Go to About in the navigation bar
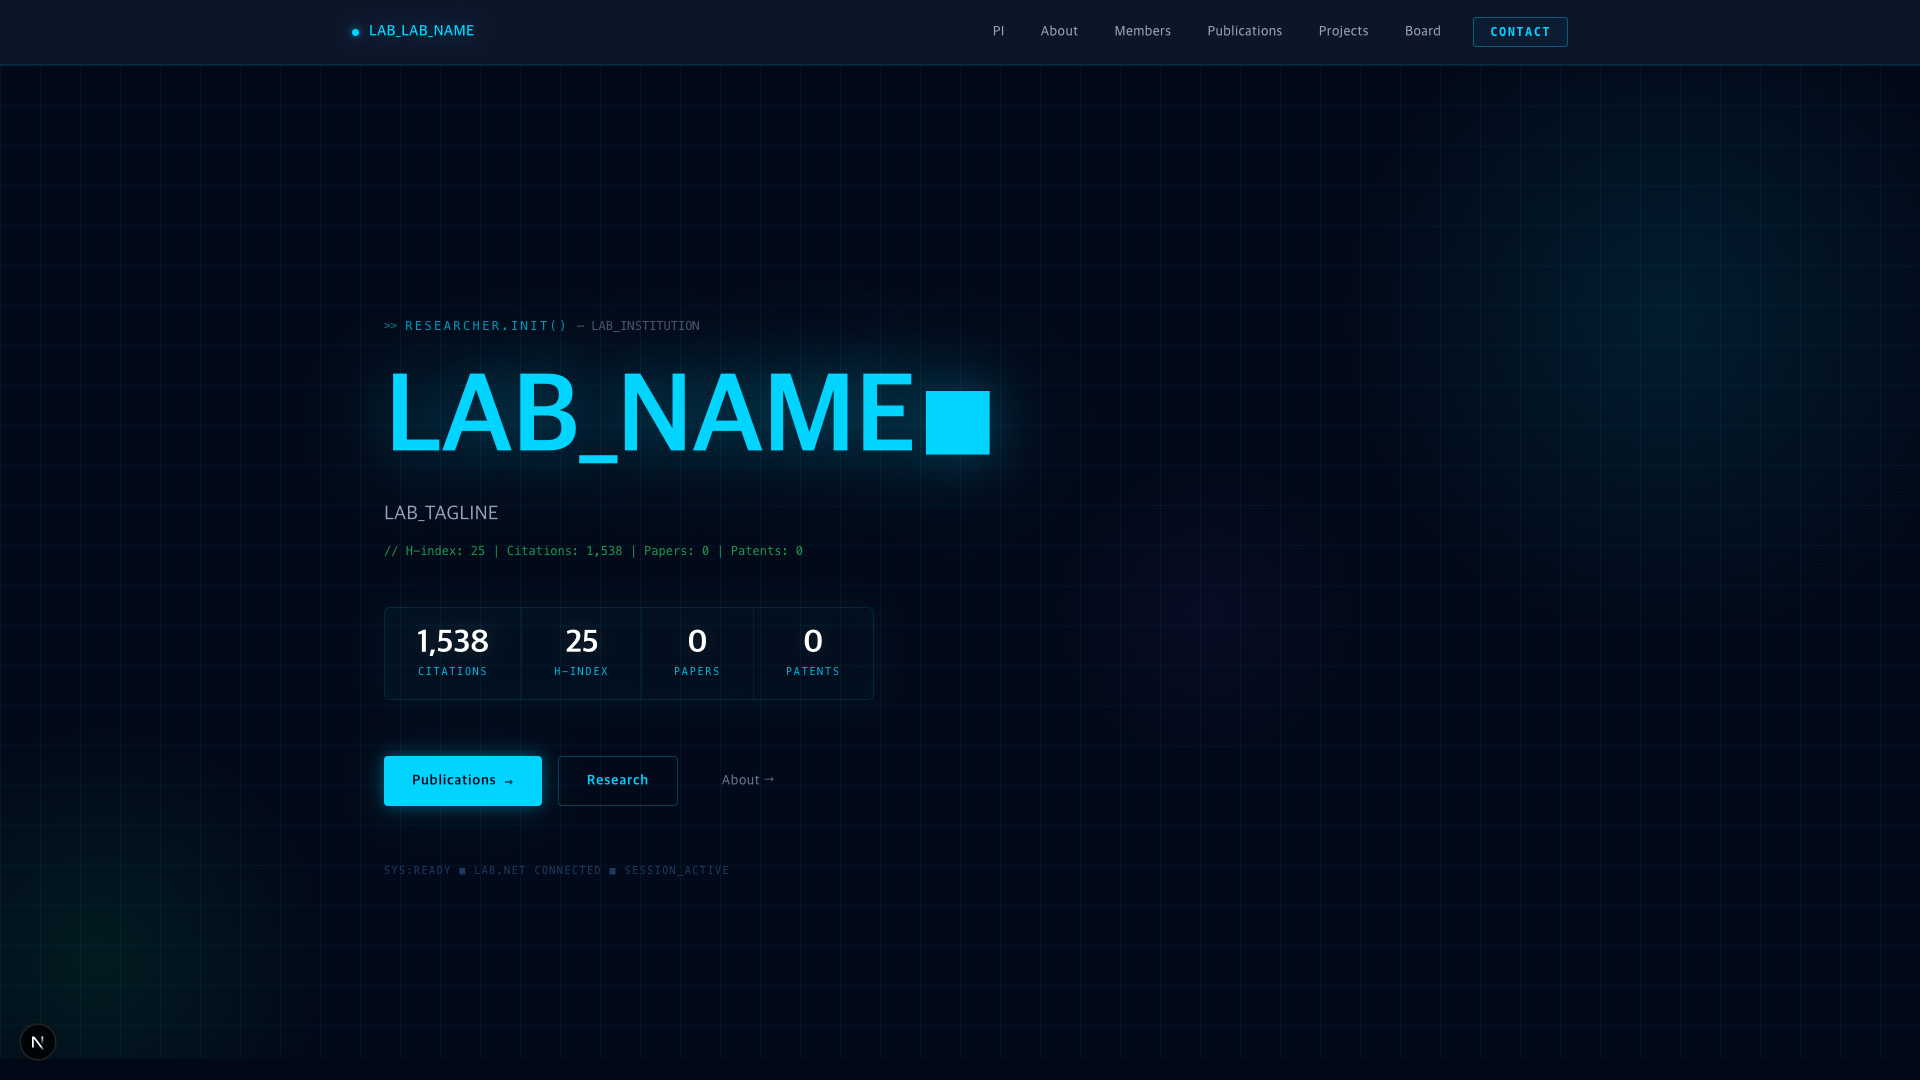 (x=1059, y=31)
